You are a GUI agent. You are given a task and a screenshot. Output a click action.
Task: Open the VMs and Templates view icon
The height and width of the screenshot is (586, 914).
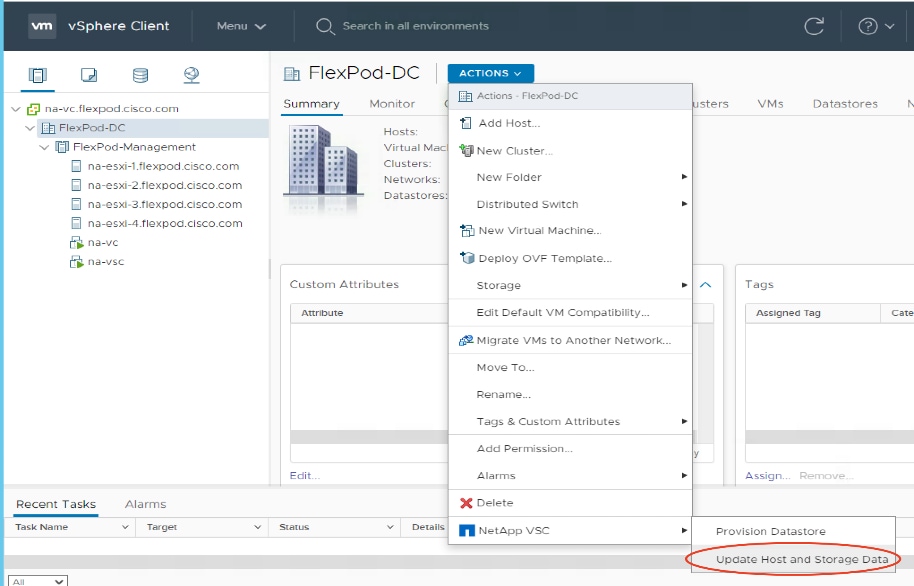click(x=89, y=75)
